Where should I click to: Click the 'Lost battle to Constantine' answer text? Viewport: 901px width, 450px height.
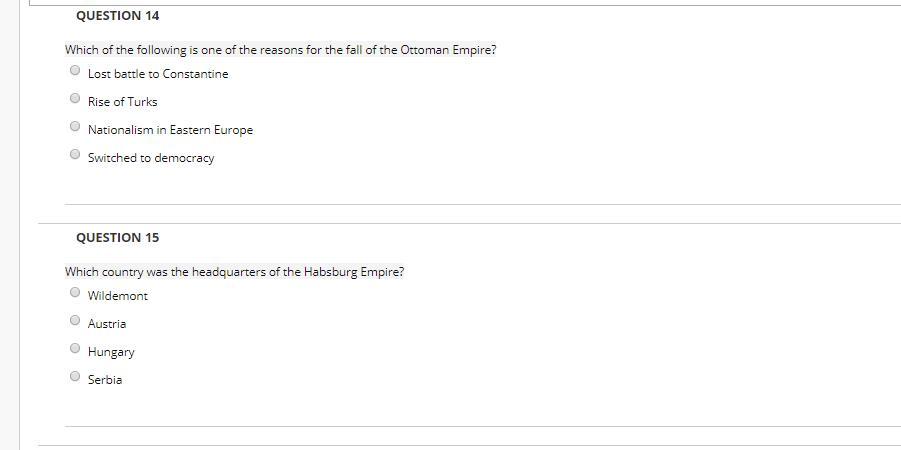point(158,74)
